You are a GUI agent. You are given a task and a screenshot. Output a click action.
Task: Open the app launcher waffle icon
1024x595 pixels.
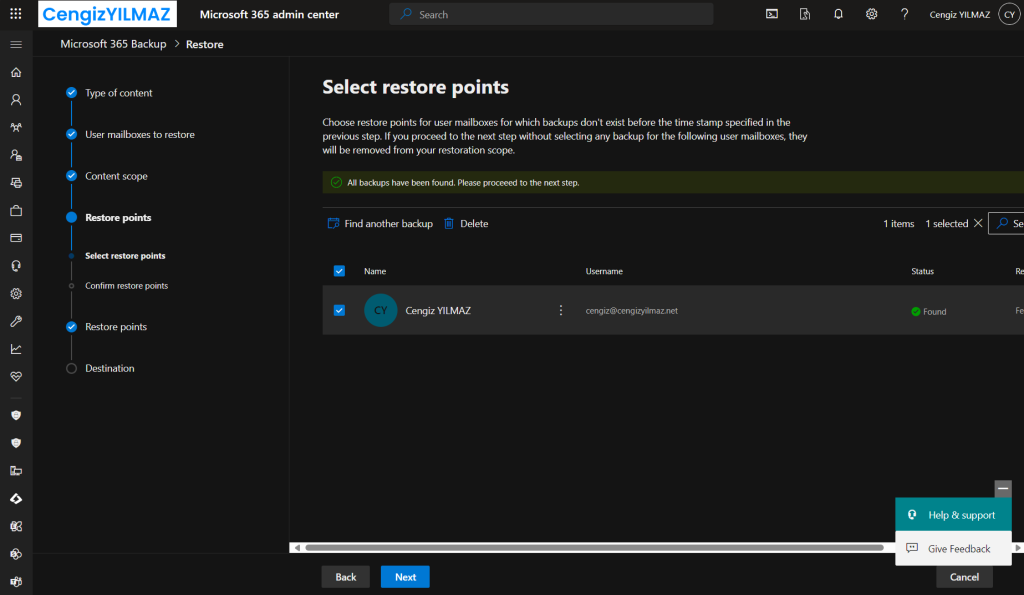point(16,14)
